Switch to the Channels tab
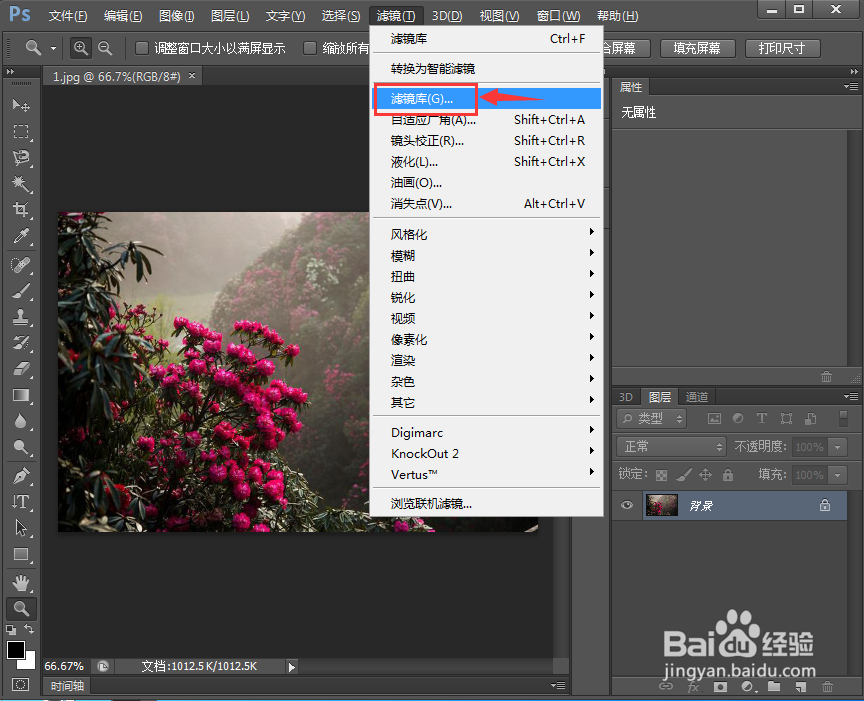 696,397
